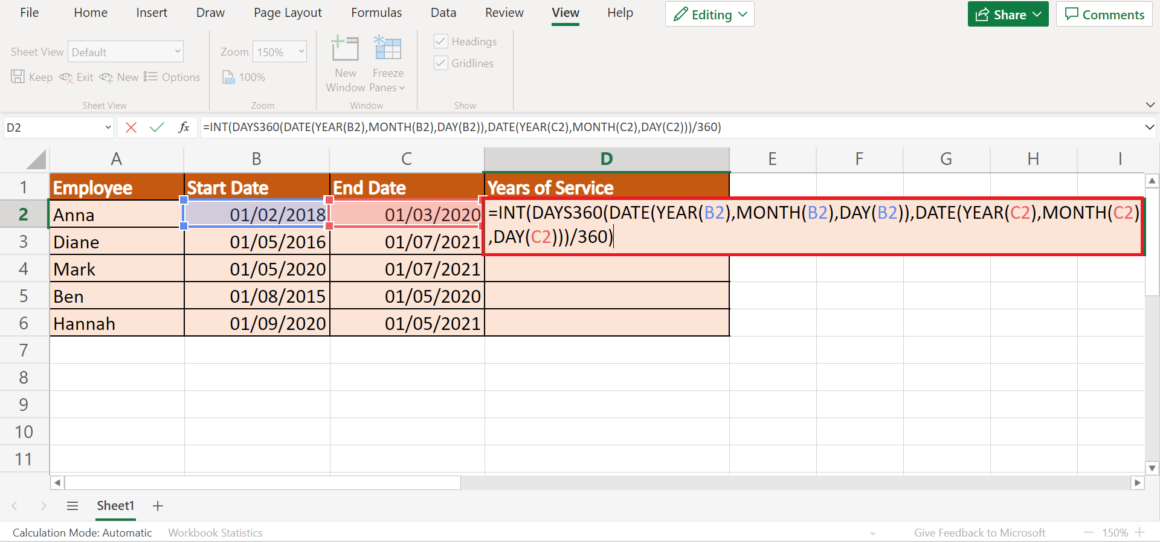The width and height of the screenshot is (1160, 542).
Task: Open the Formulas ribbon tab
Action: pyautogui.click(x=376, y=13)
